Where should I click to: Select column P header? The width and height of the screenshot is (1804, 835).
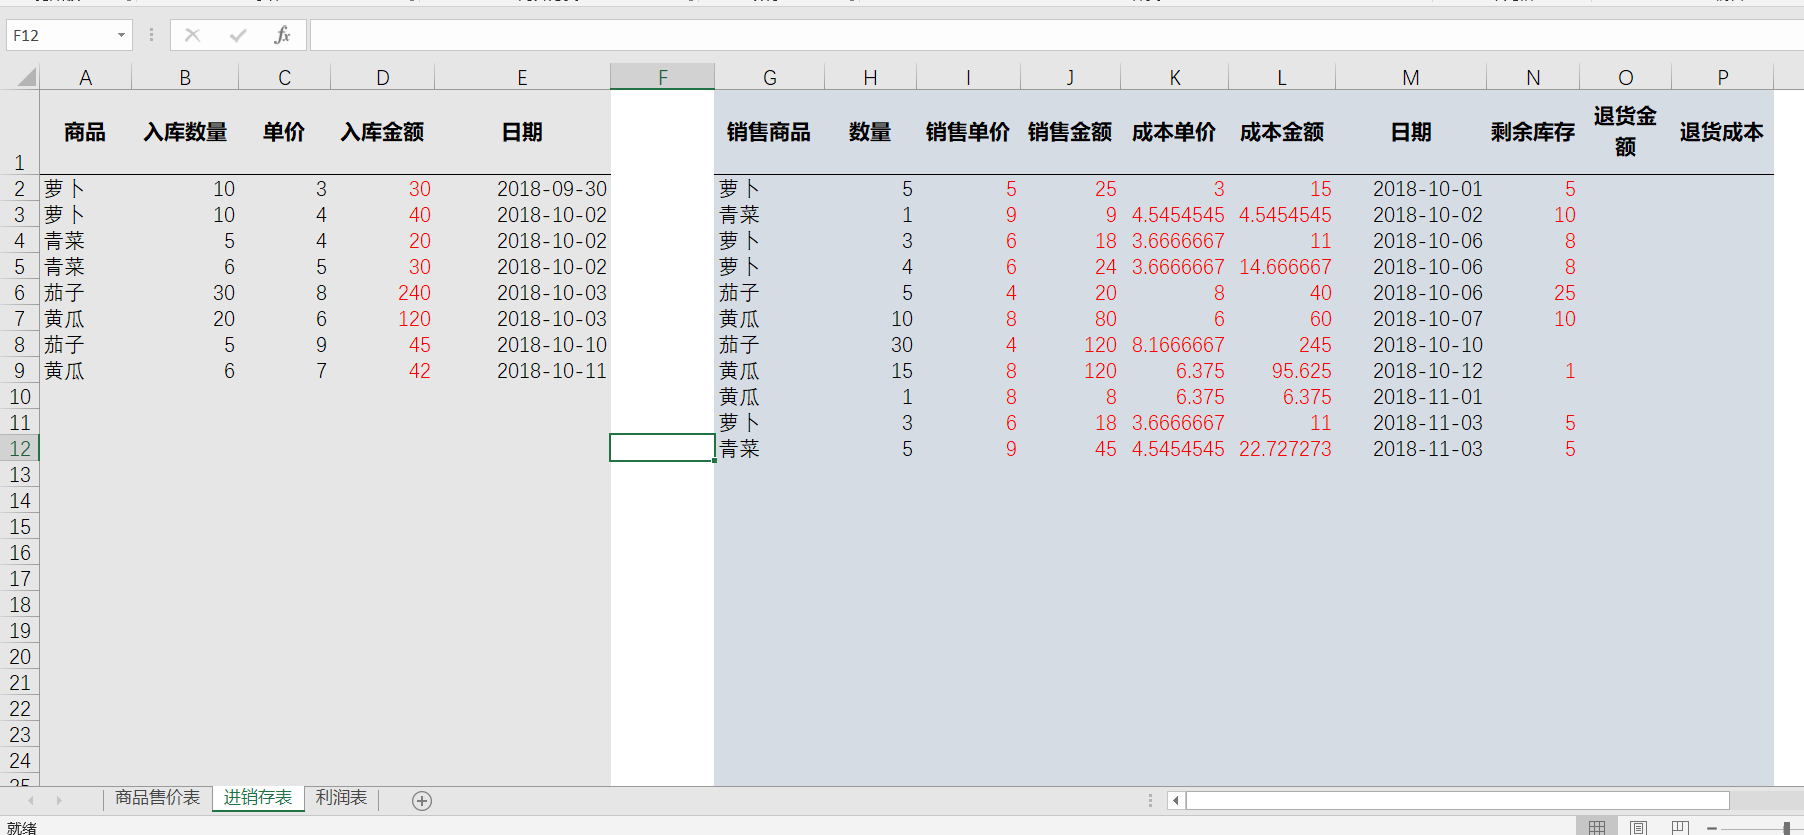[x=1723, y=77]
